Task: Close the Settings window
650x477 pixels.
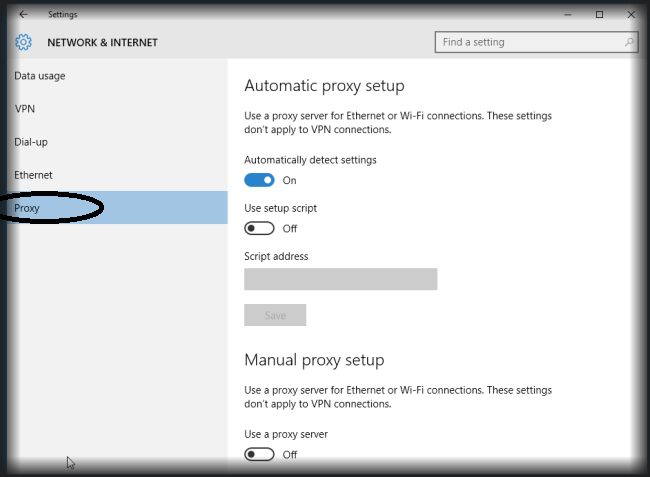Action: 628,15
